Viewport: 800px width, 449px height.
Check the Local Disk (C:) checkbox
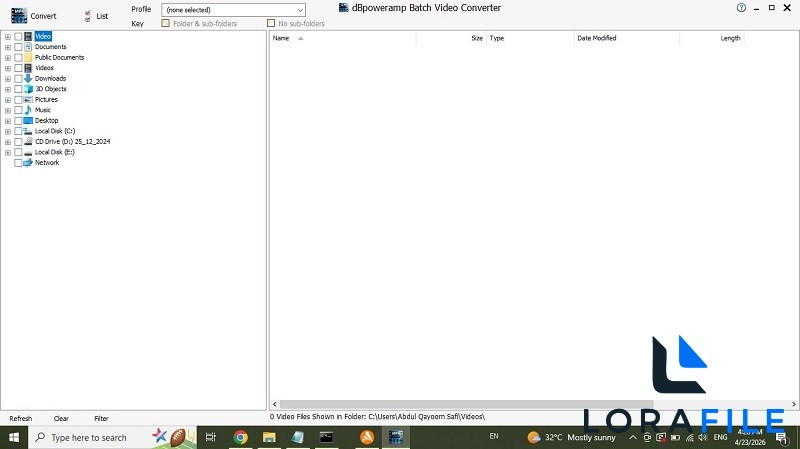(x=18, y=131)
